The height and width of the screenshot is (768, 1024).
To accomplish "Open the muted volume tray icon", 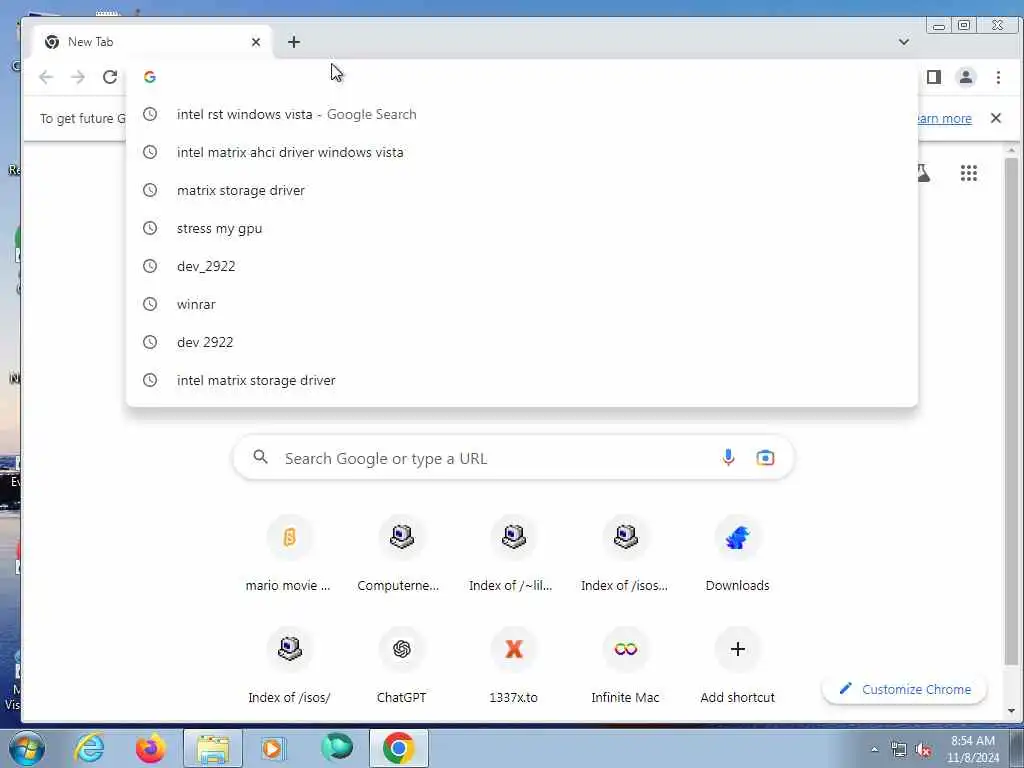I will (923, 750).
